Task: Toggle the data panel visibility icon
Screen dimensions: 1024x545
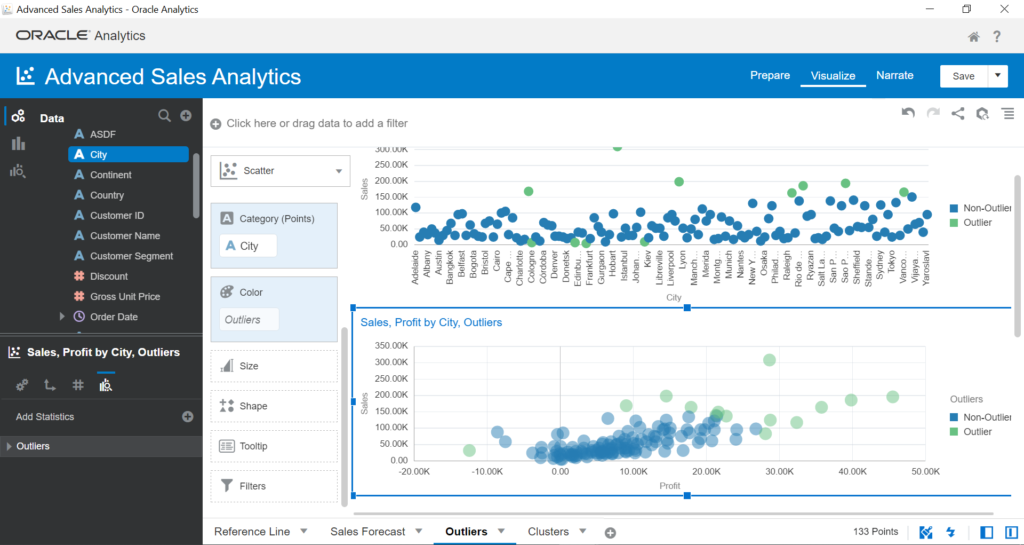Action: coord(987,532)
